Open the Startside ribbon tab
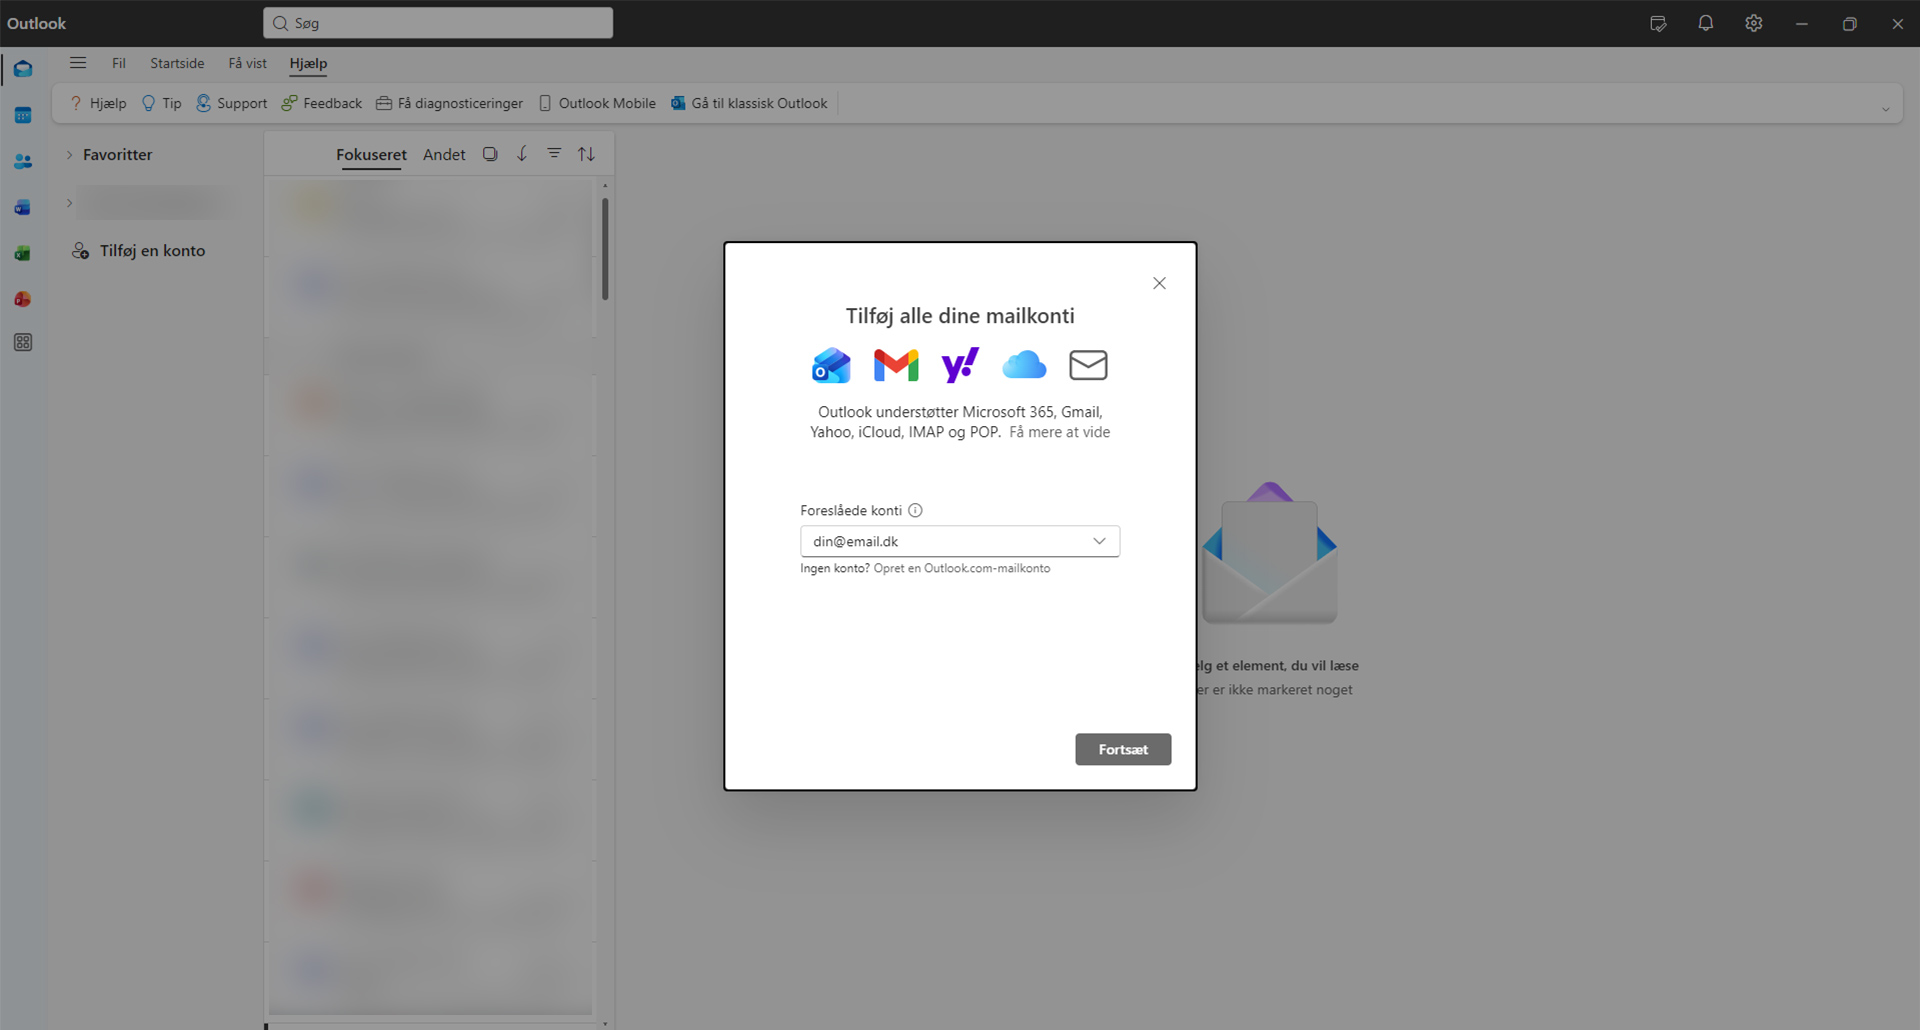 tap(177, 63)
